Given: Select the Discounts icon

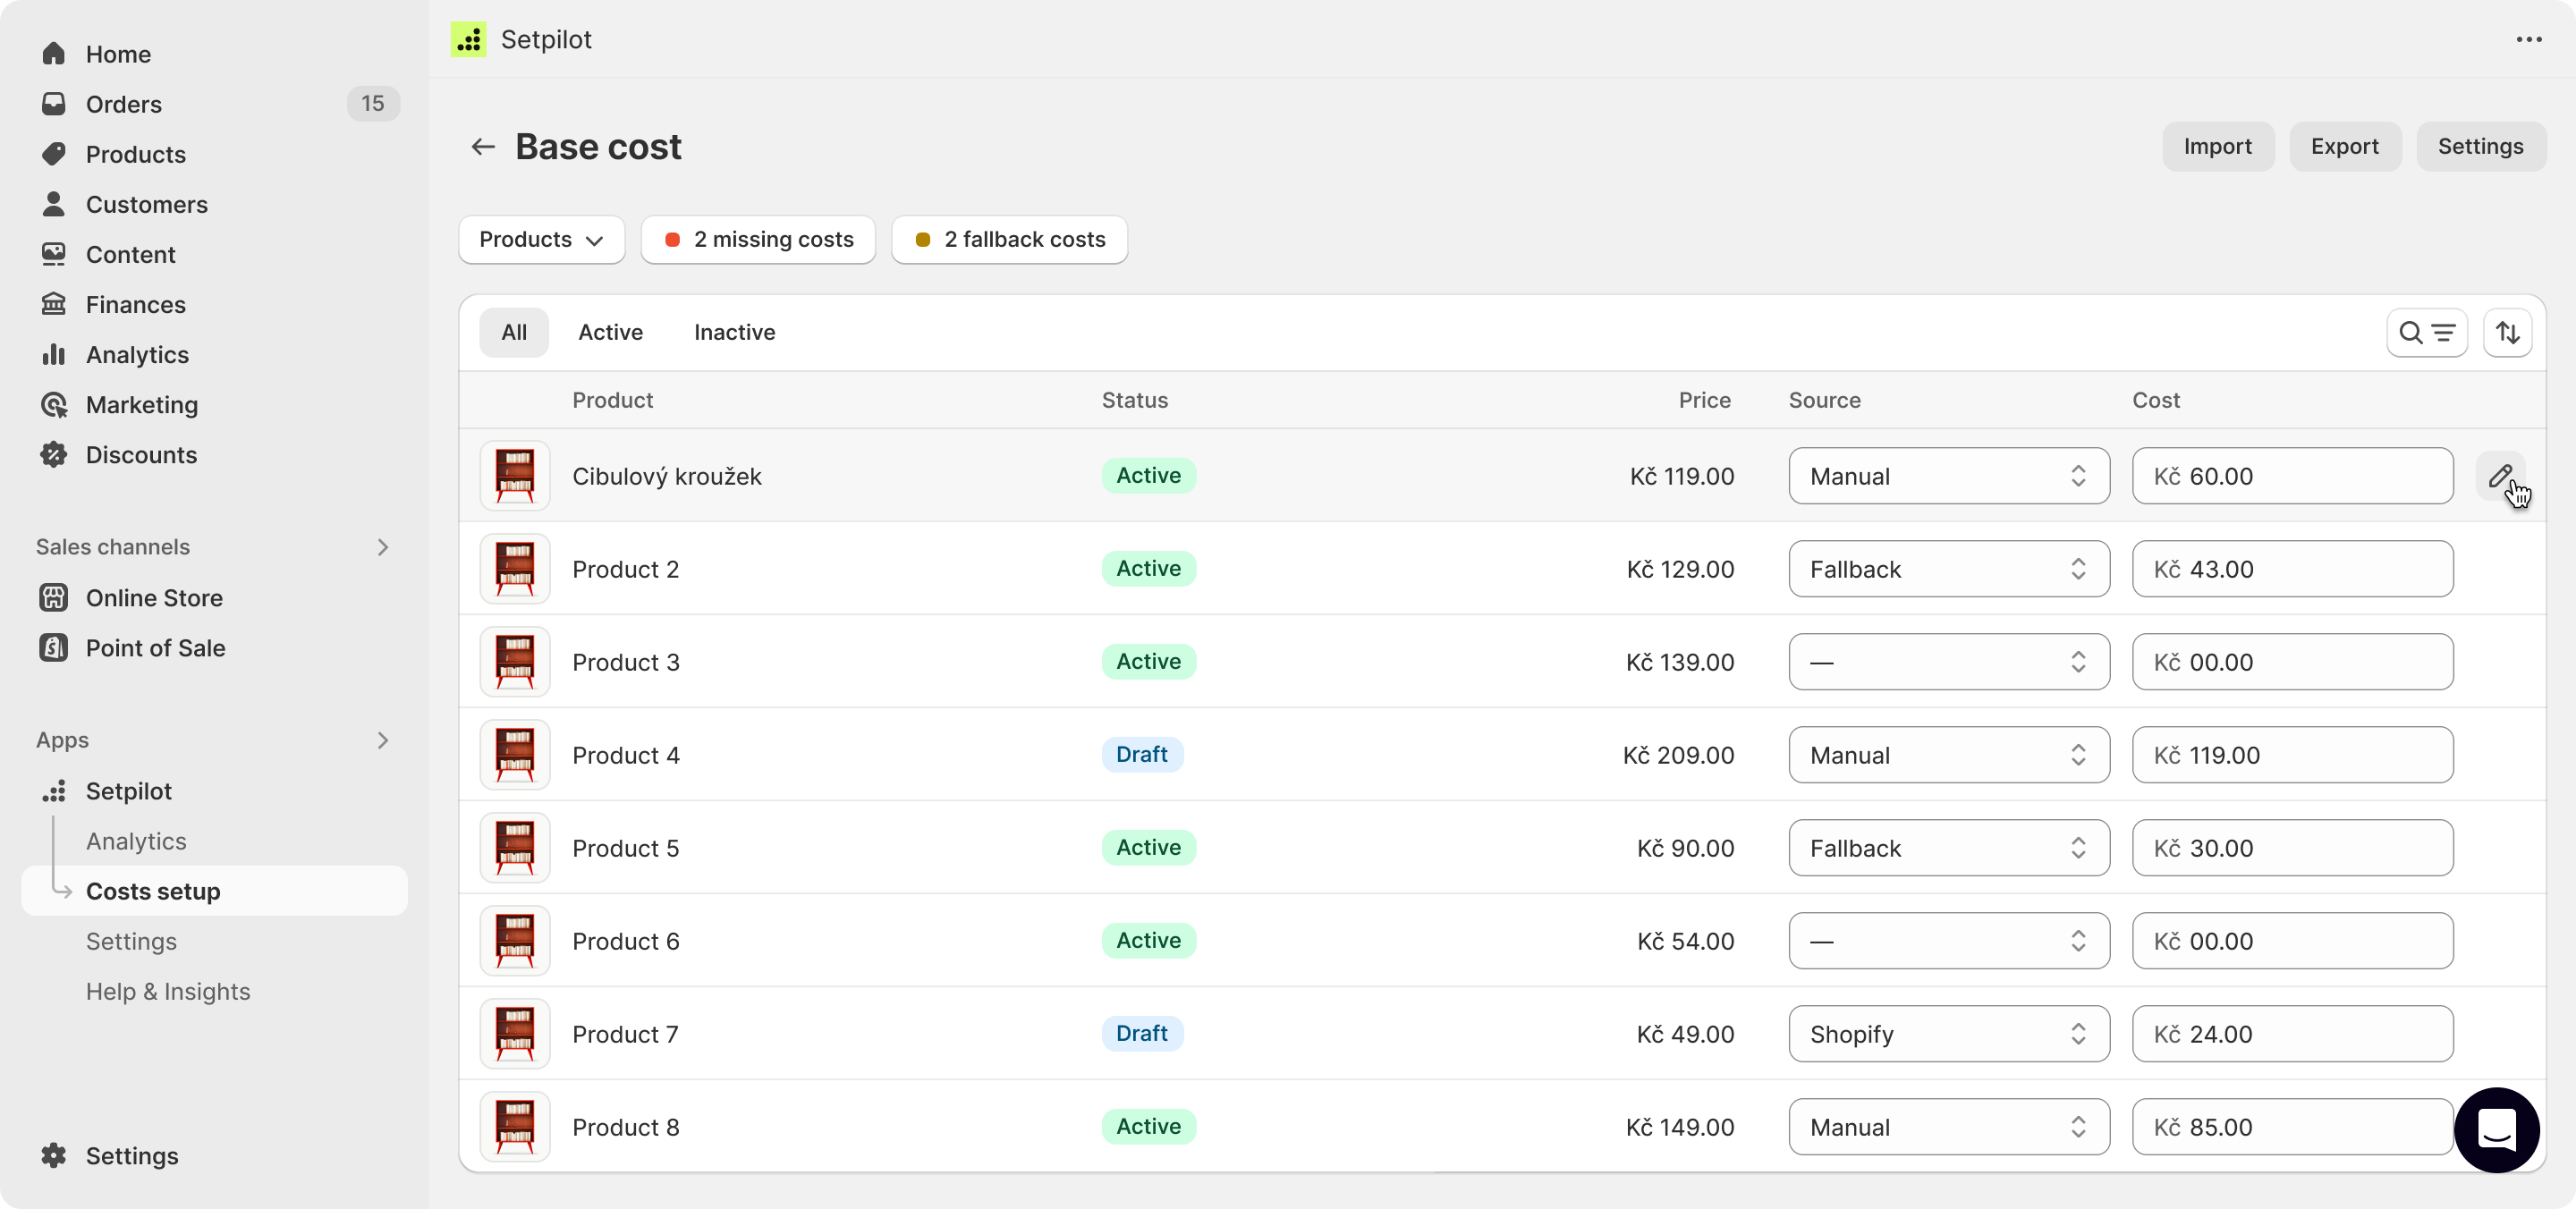Looking at the screenshot, I should point(54,455).
